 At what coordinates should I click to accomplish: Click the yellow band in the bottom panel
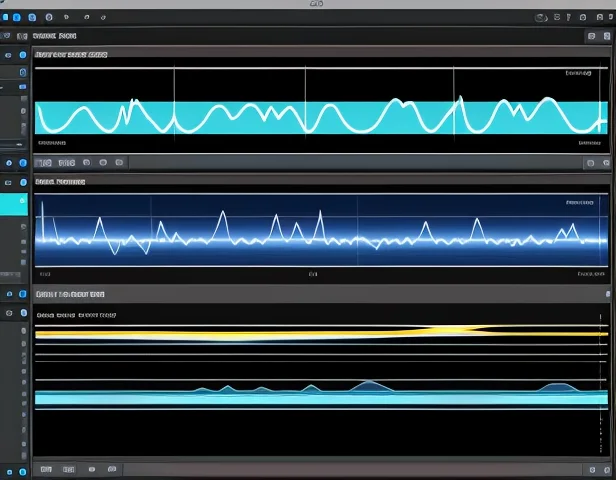click(x=321, y=333)
